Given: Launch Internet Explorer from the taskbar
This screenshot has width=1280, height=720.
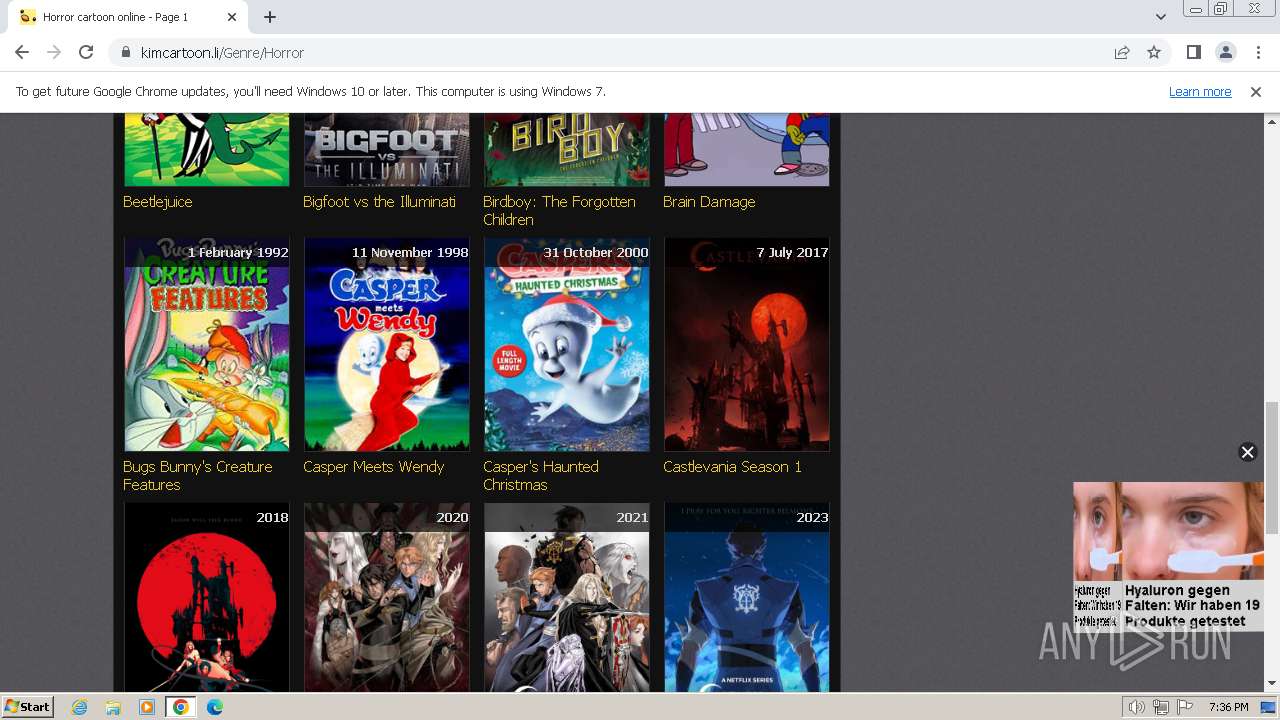Looking at the screenshot, I should [80, 707].
